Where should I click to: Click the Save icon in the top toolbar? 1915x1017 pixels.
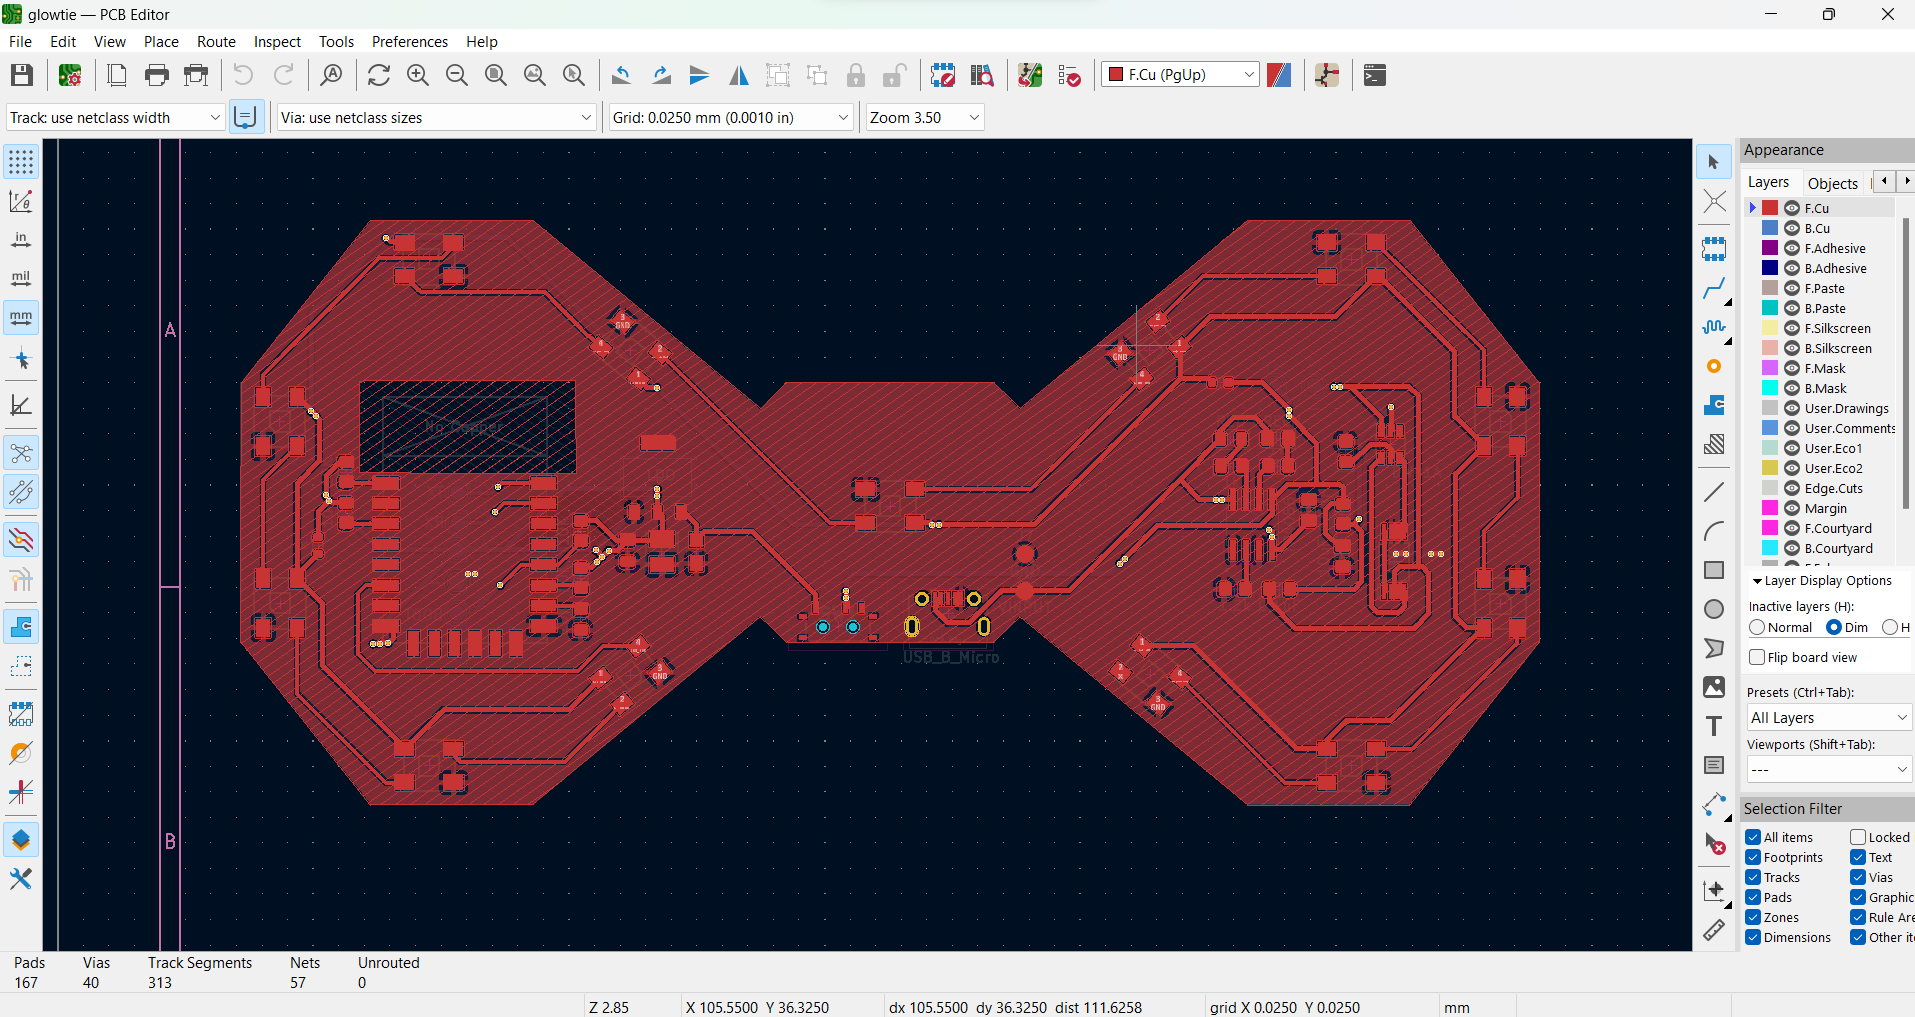click(22, 75)
